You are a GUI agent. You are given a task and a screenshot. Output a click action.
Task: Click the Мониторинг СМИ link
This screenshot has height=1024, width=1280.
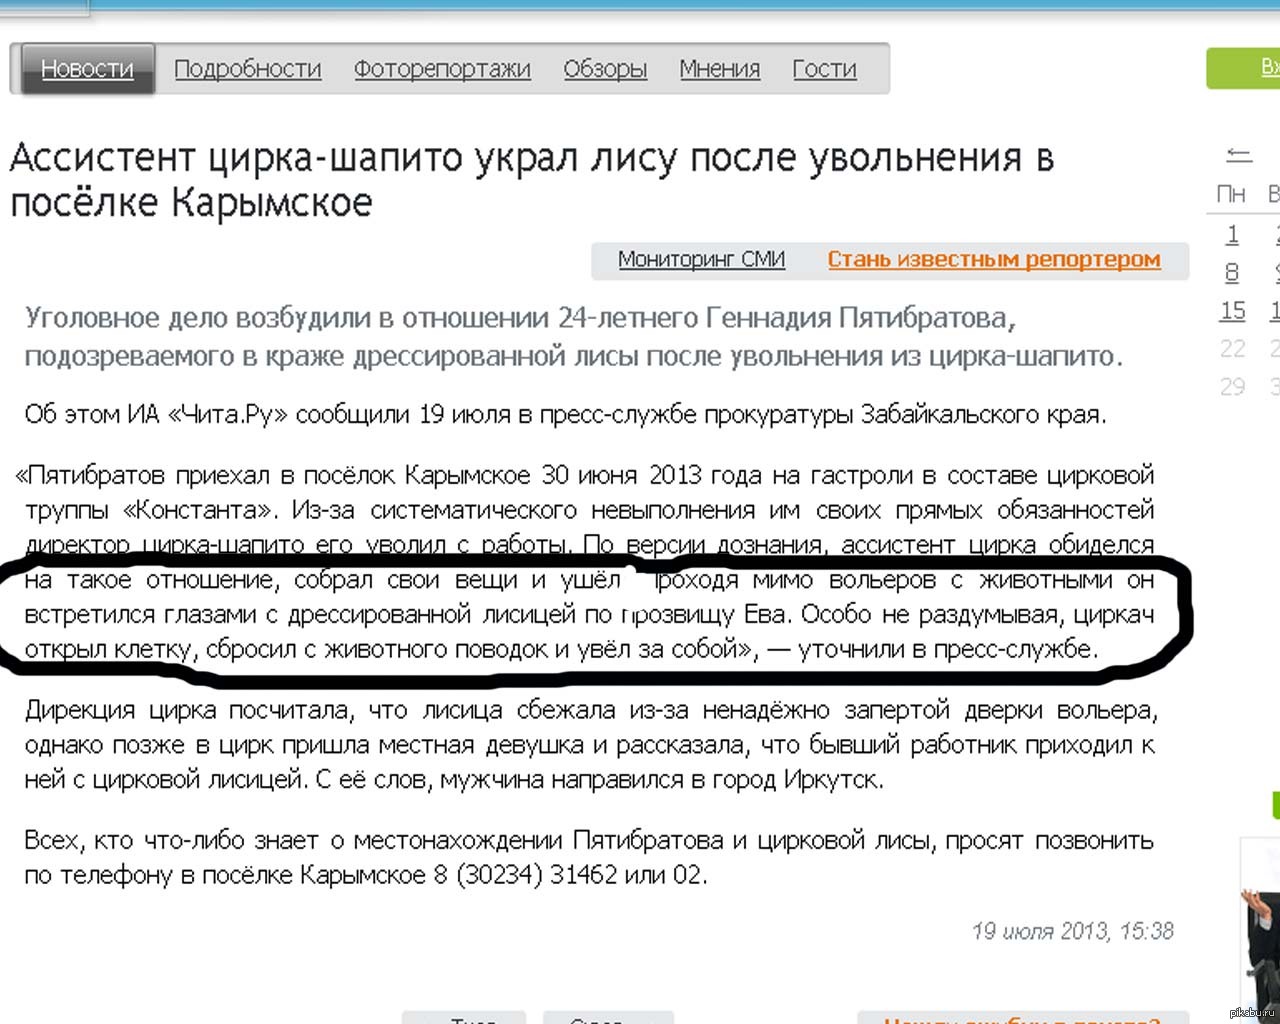tap(701, 260)
